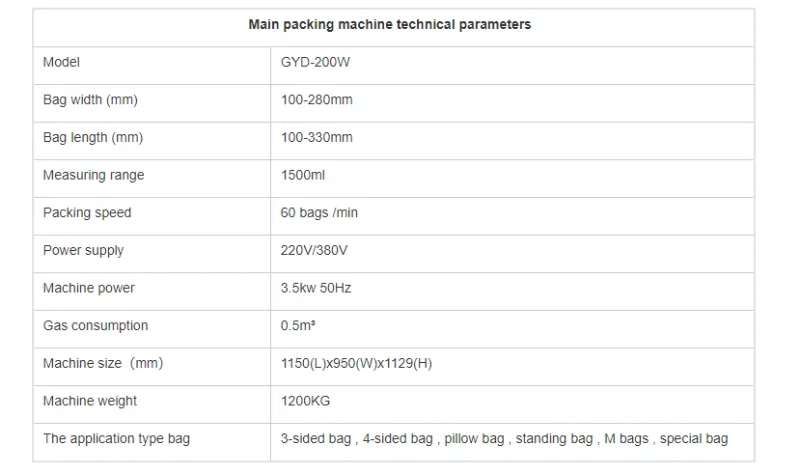
Task: Select the 'Measuring range' label
Action: tap(93, 176)
